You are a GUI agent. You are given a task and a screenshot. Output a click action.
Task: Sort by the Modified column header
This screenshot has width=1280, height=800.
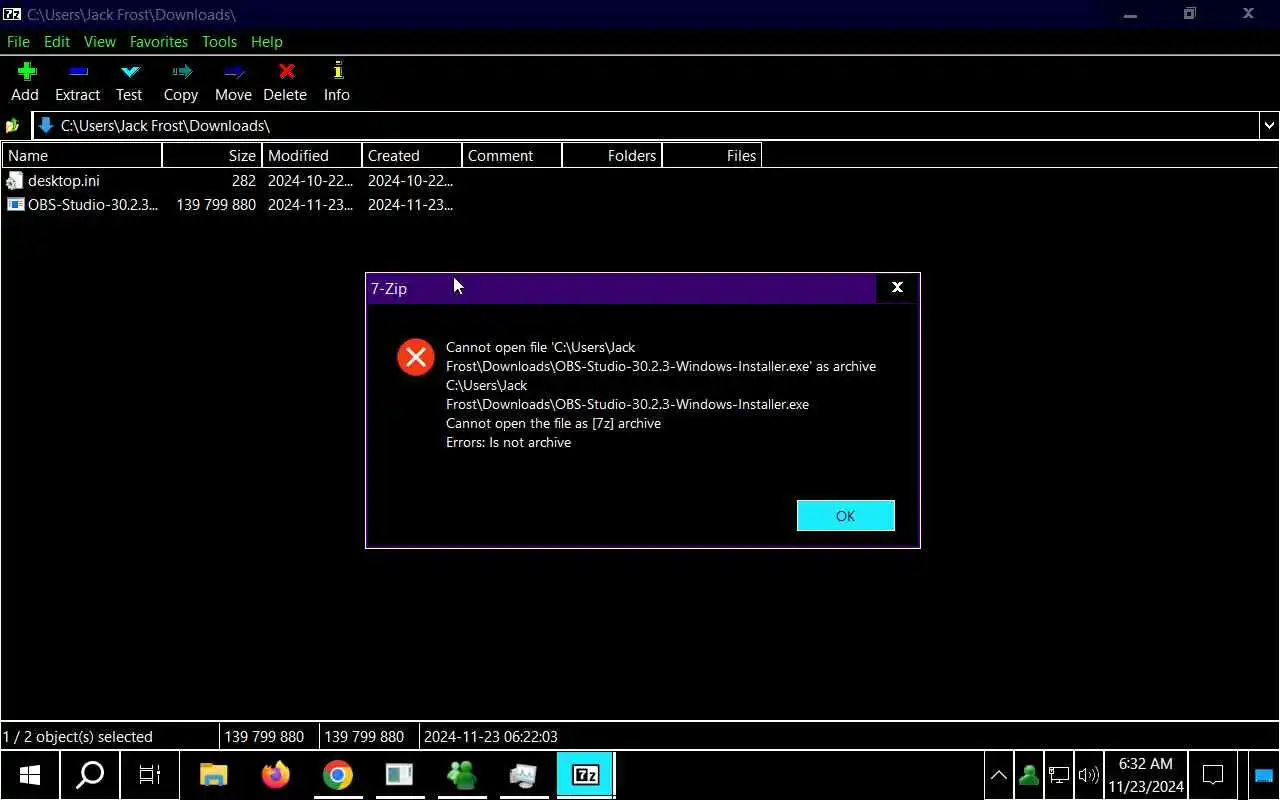tap(312, 155)
